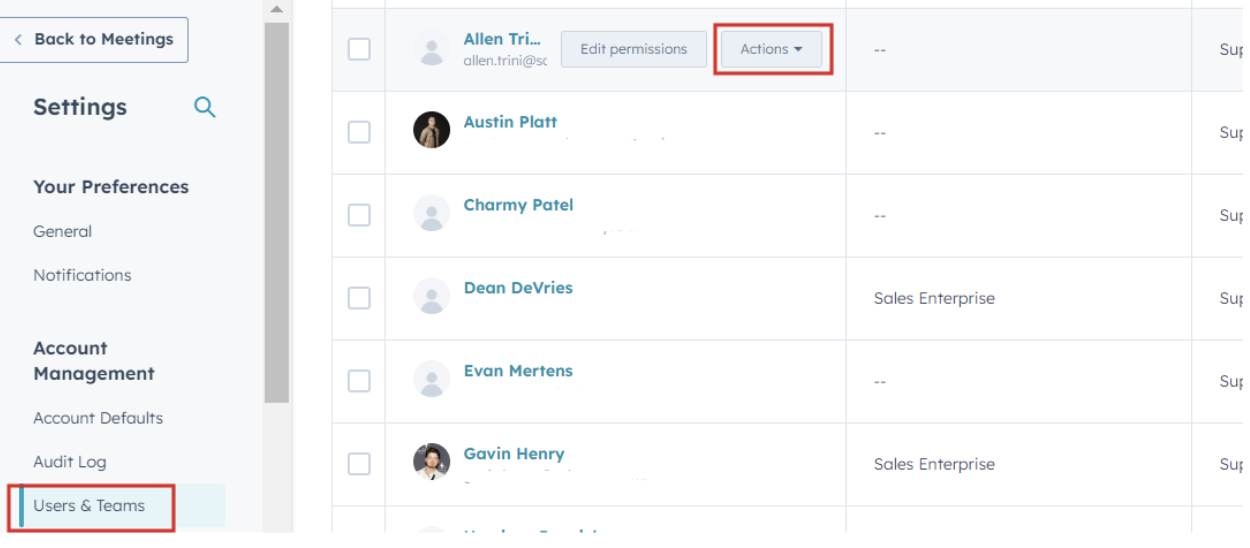
Task: Tick the checkbox beside Austin Platt
Action: pyautogui.click(x=359, y=132)
